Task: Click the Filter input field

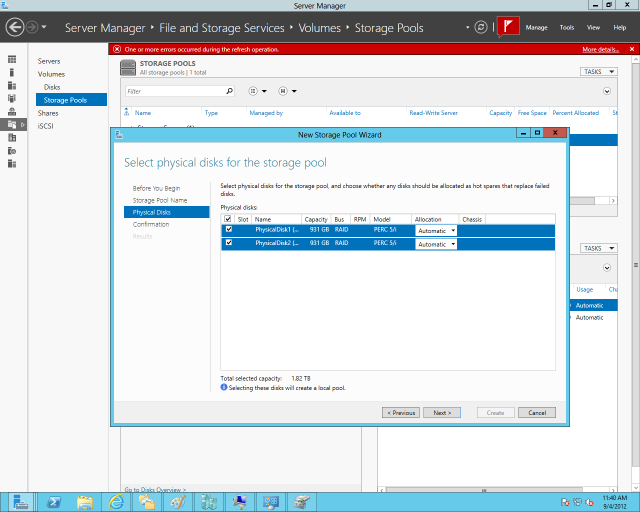Action: [176, 91]
